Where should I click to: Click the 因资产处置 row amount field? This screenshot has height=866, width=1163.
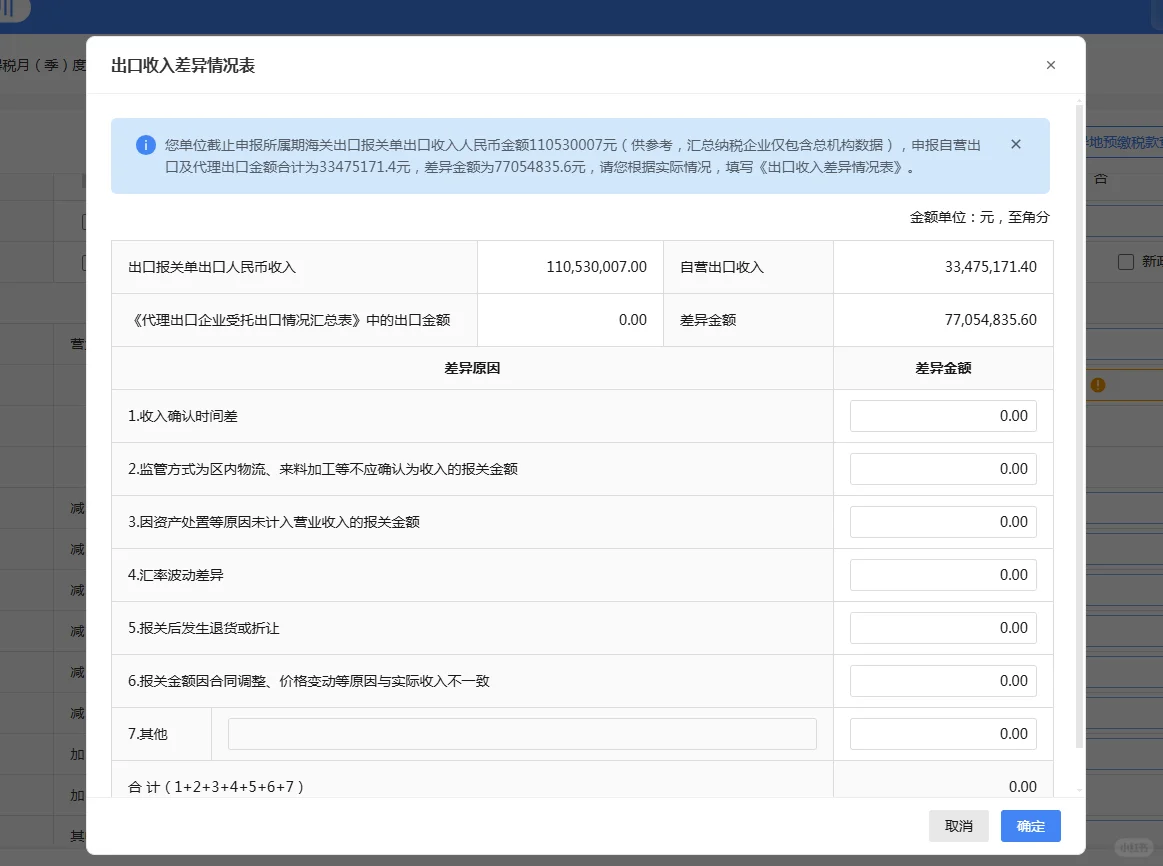(x=942, y=521)
